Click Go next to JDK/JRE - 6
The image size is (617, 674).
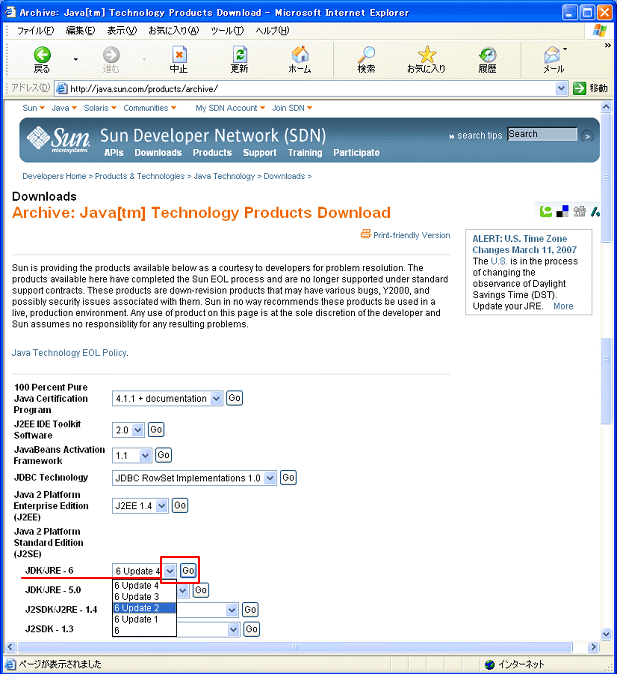pos(188,571)
